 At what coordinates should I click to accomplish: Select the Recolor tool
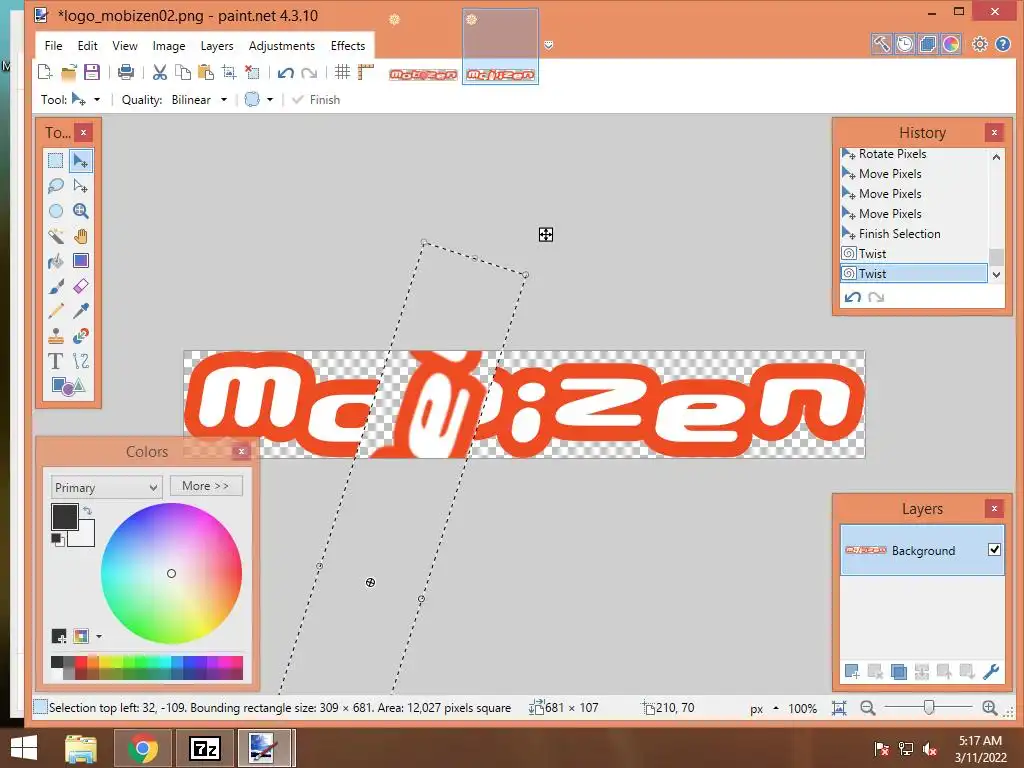81,336
